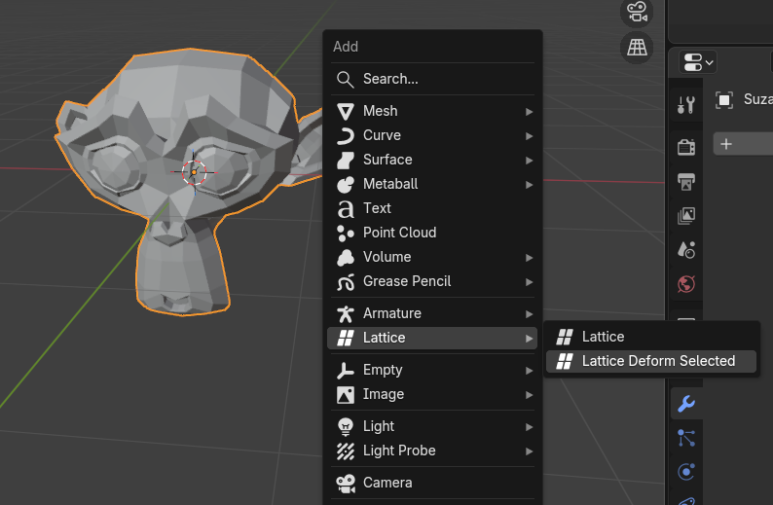
Task: Click the Armature figure icon
Action: point(345,314)
